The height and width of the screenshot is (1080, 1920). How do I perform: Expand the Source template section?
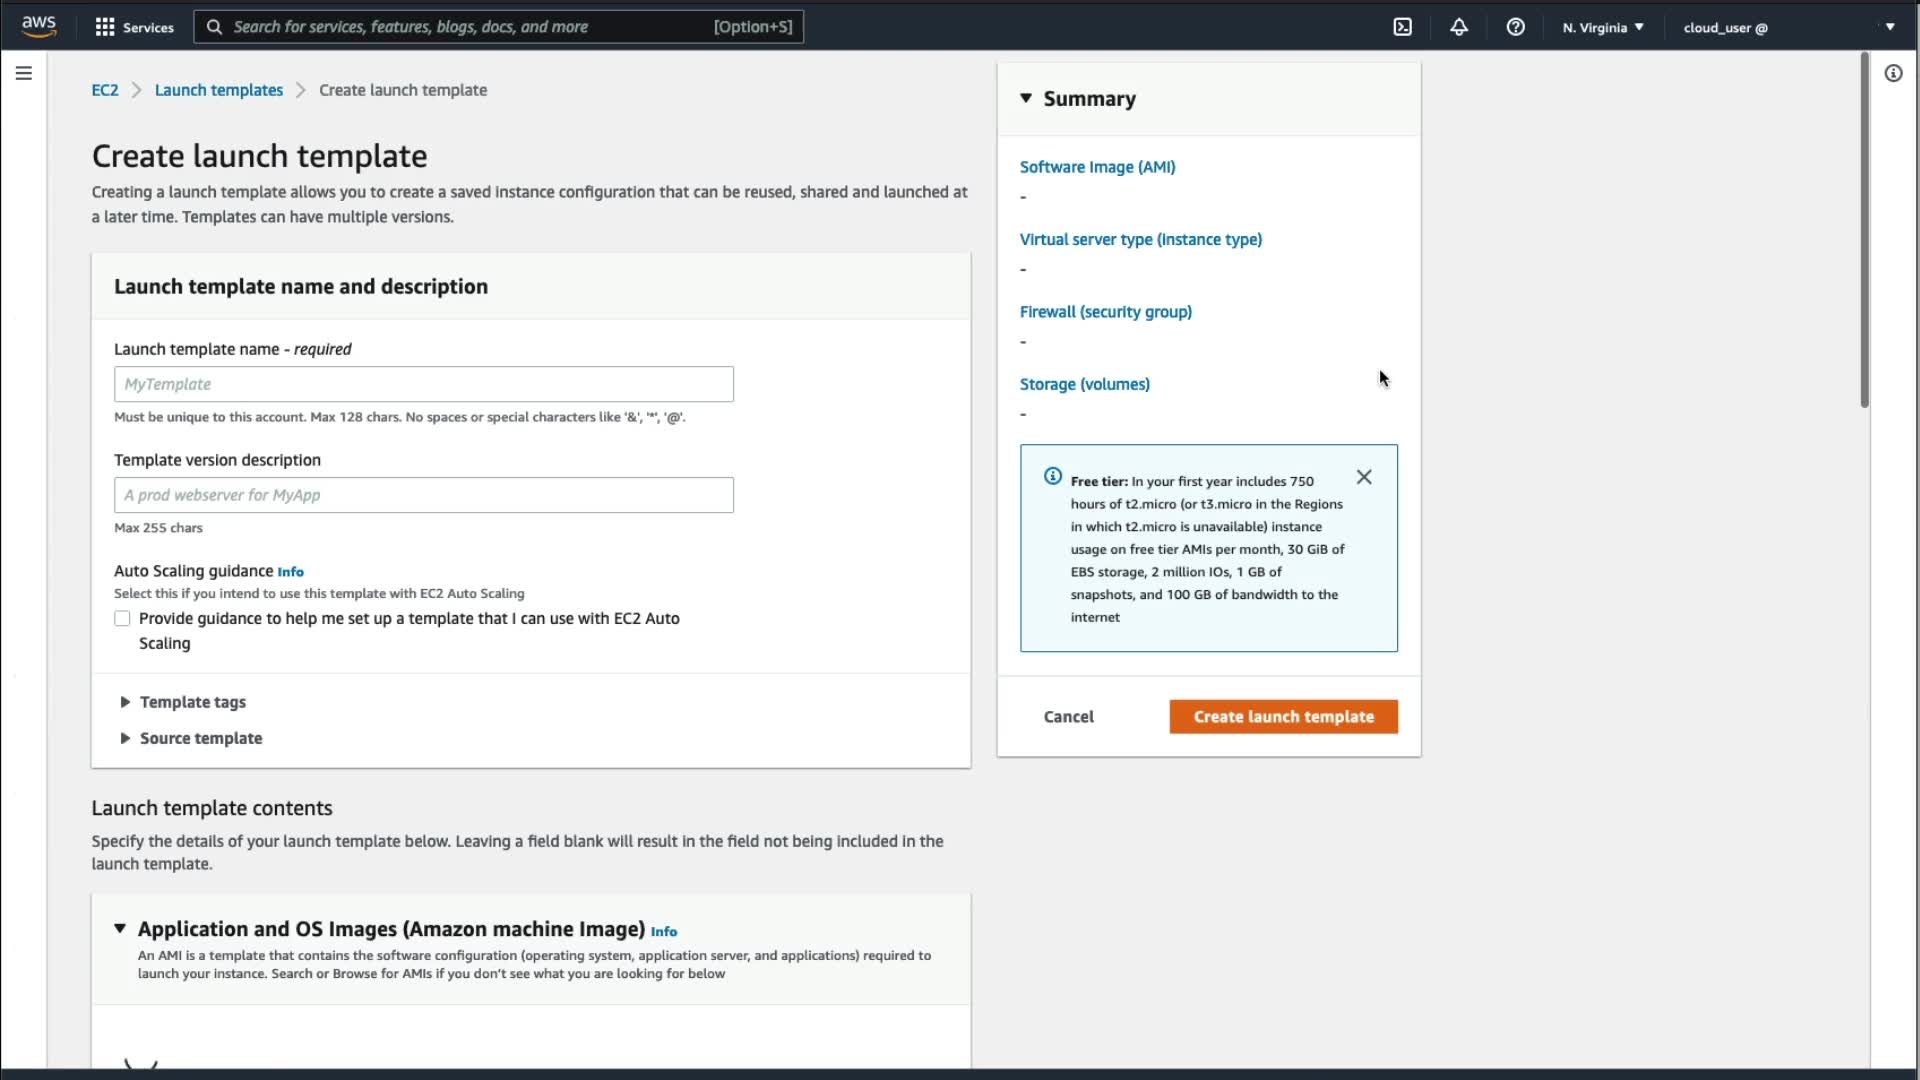(200, 738)
